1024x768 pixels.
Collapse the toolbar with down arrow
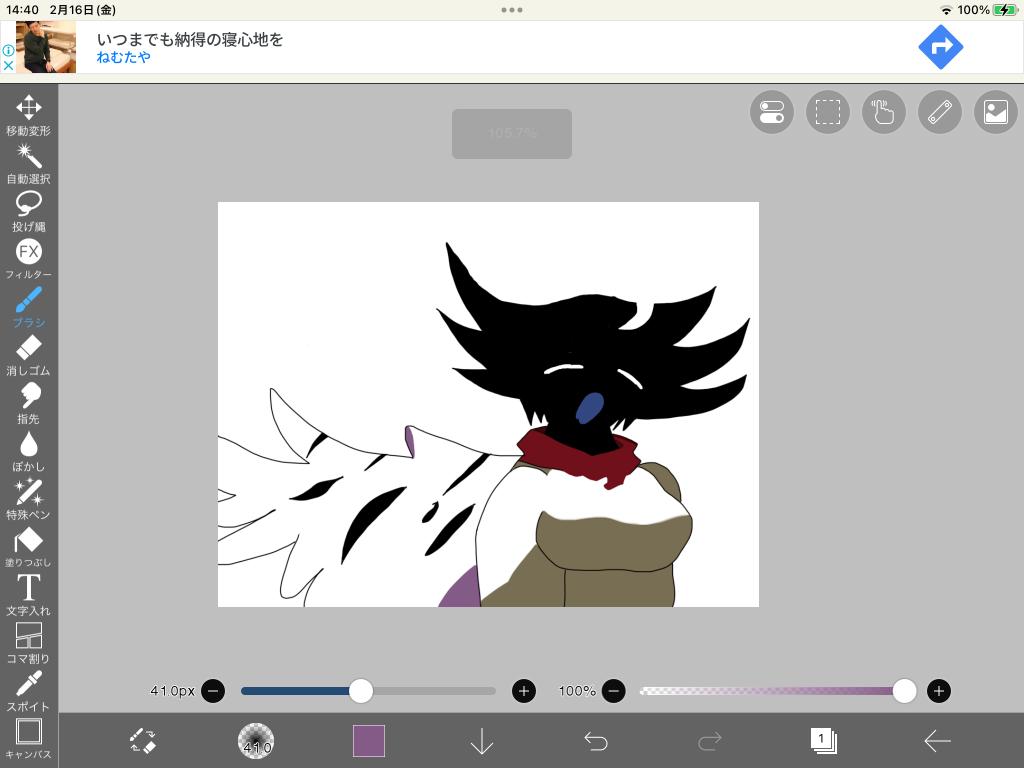pyautogui.click(x=482, y=741)
